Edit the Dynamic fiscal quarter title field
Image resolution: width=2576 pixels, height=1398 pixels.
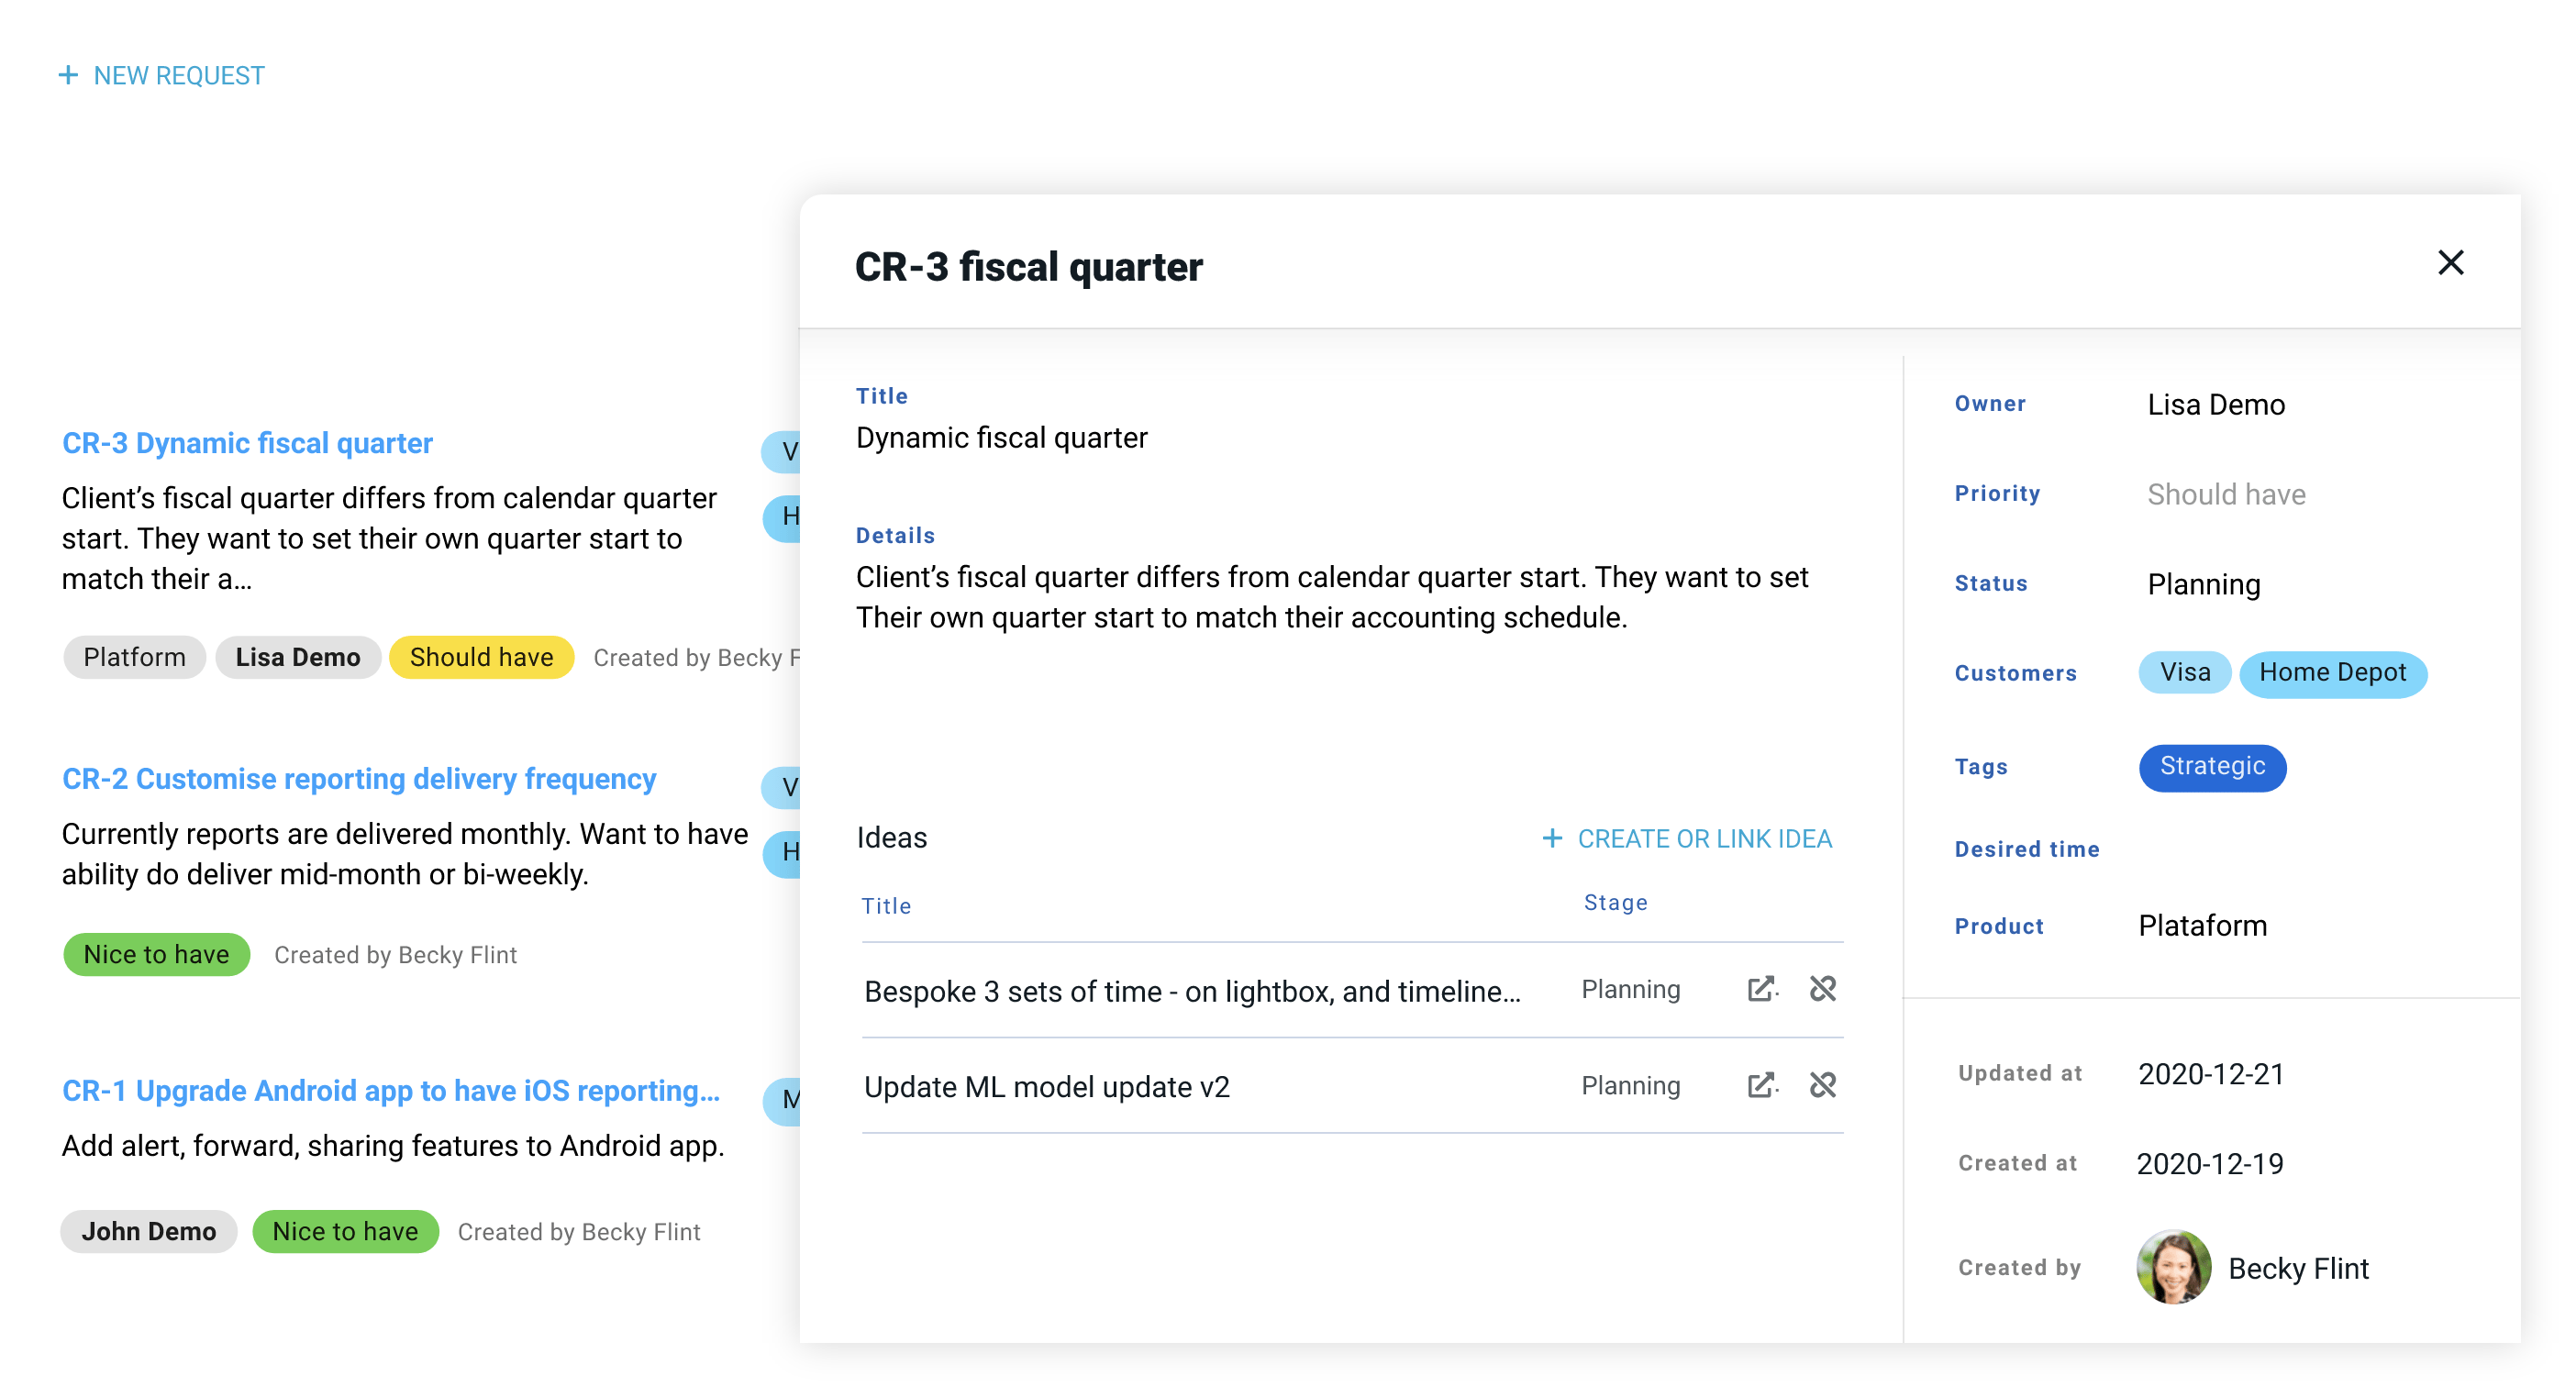tap(1001, 438)
